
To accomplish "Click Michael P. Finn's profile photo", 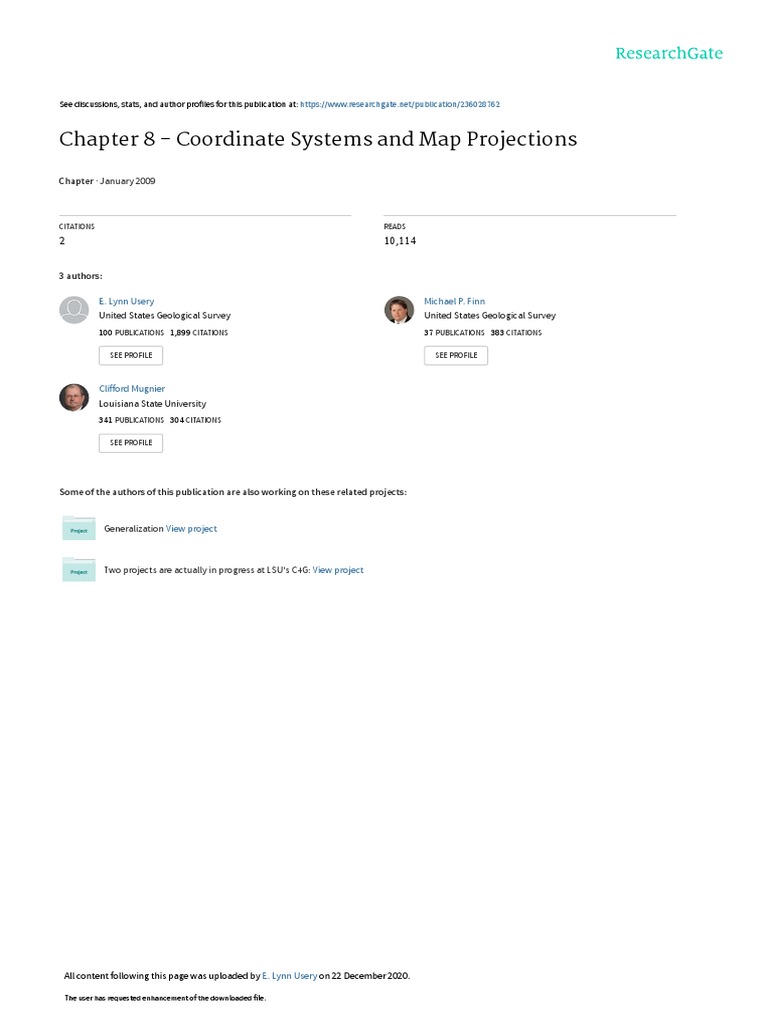I will [399, 310].
